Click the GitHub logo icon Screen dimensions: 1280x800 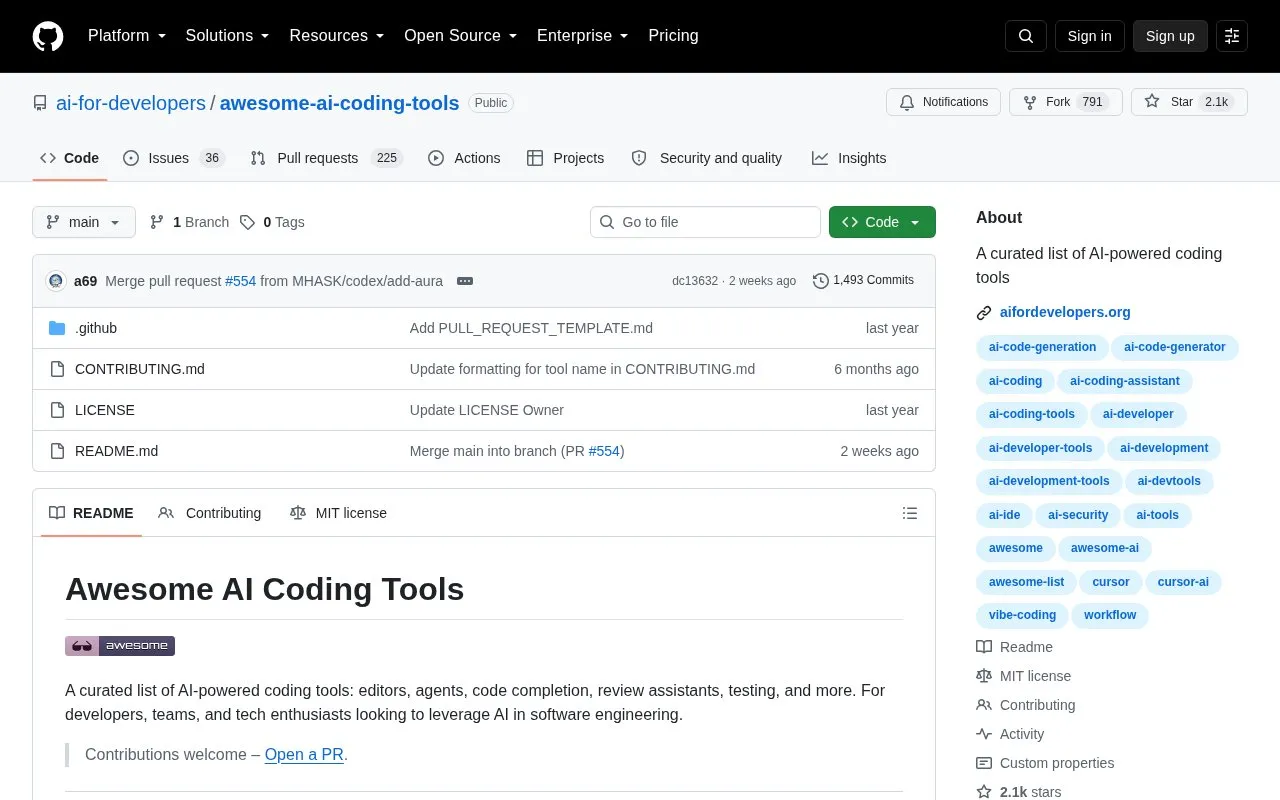(48, 36)
